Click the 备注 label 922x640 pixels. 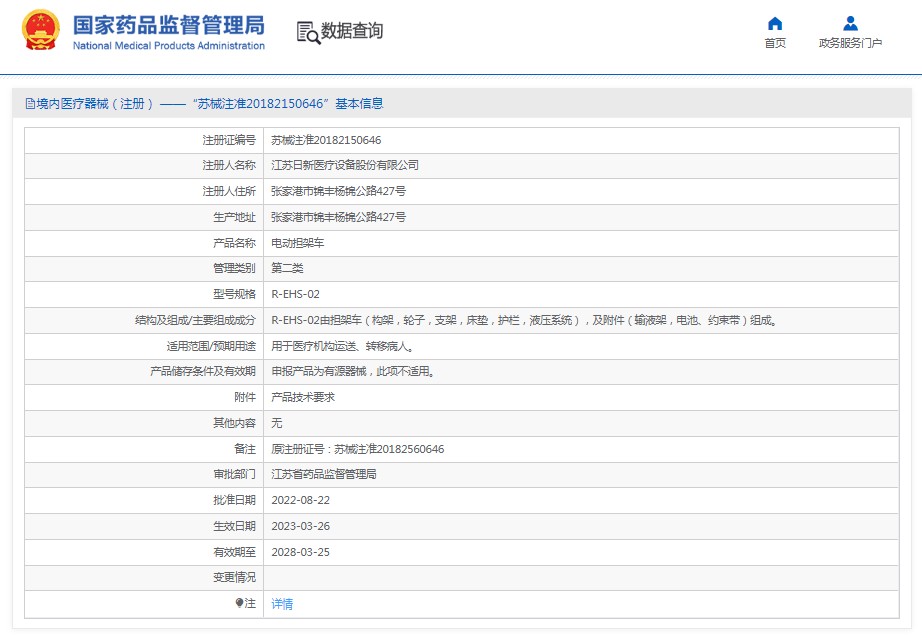(245, 449)
